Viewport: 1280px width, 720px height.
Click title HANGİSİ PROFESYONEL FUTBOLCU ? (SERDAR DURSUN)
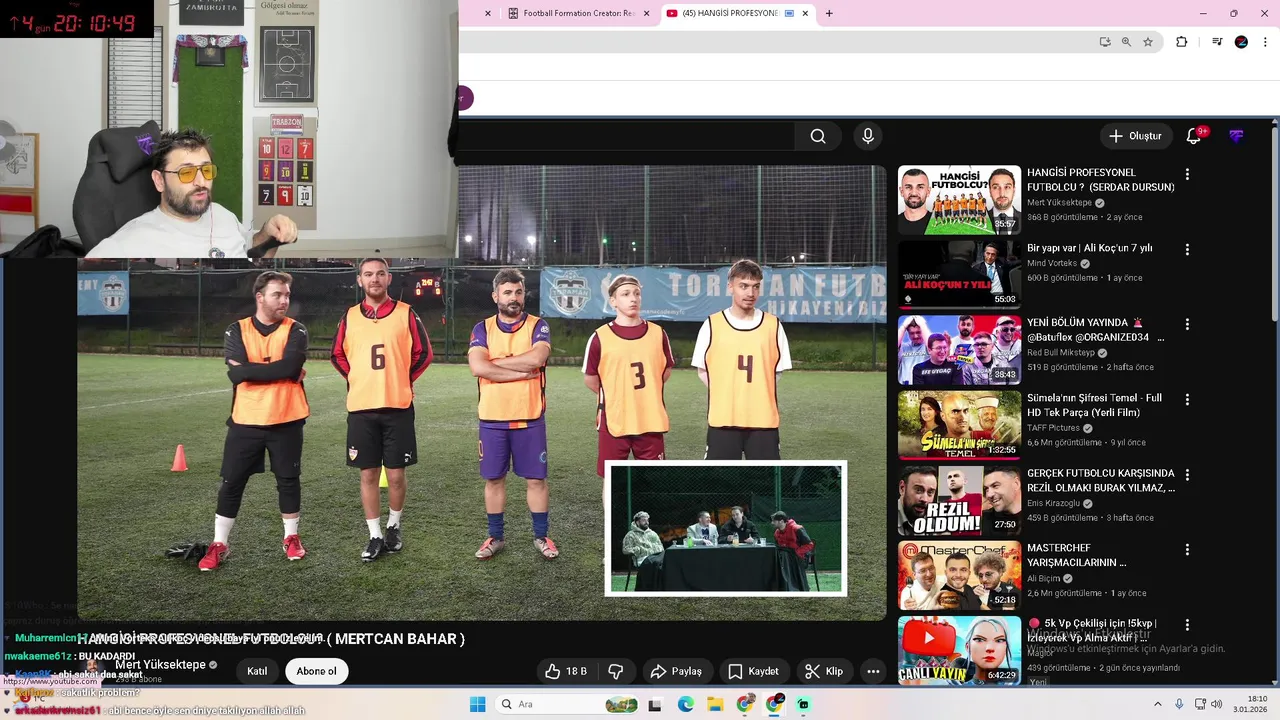[x=1101, y=180]
